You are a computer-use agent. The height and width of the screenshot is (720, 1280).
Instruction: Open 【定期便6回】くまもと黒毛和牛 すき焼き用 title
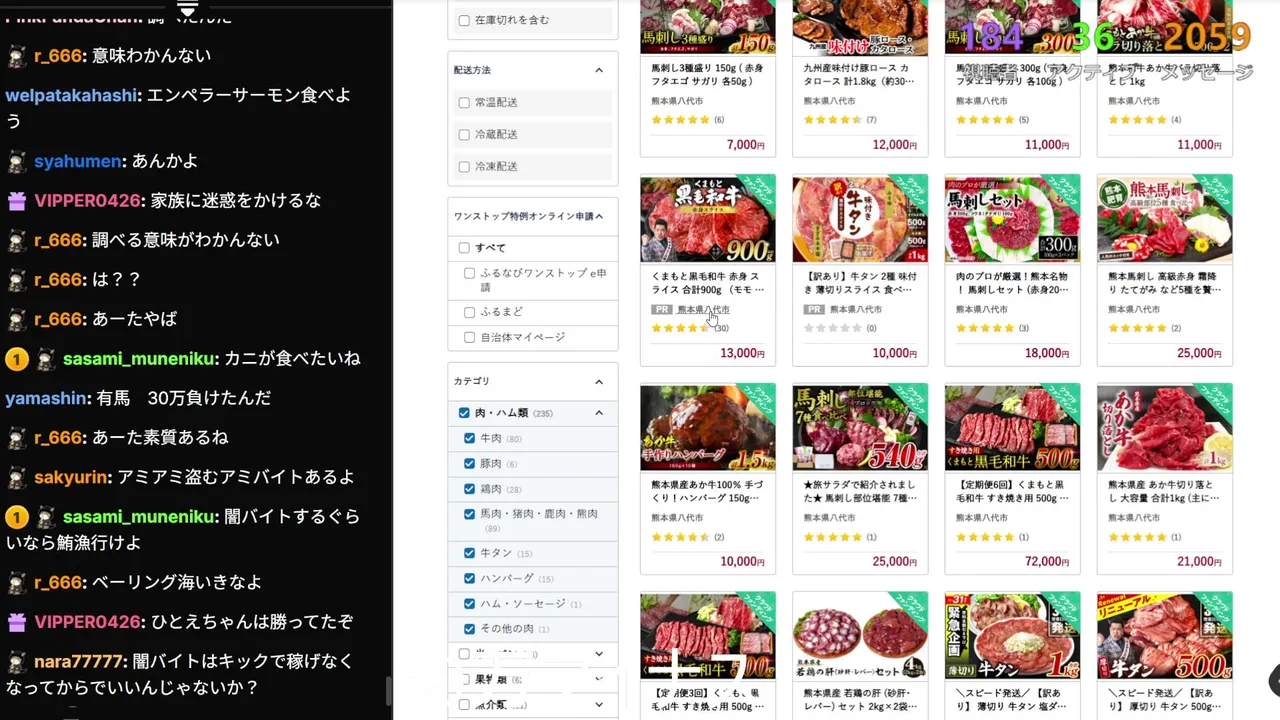[x=1012, y=491]
